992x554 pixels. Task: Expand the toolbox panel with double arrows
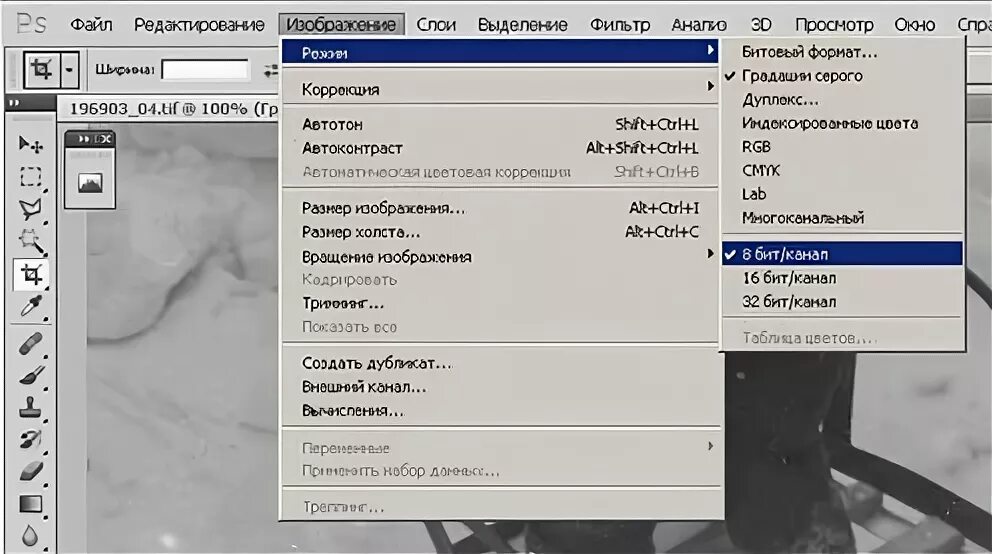pyautogui.click(x=15, y=102)
